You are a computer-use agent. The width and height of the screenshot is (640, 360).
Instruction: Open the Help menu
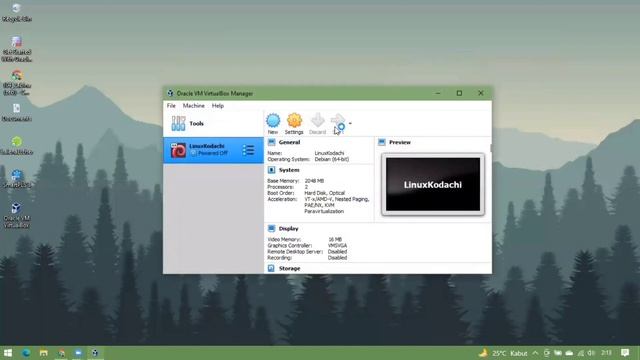[x=218, y=106]
